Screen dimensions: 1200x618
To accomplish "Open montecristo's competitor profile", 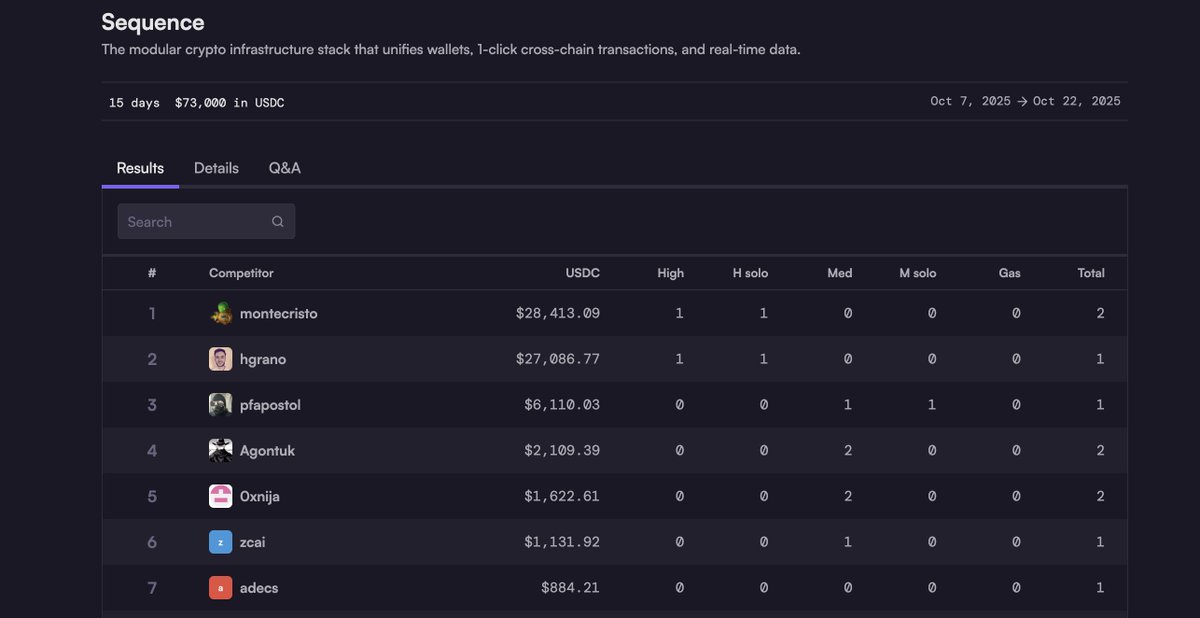I will [278, 314].
